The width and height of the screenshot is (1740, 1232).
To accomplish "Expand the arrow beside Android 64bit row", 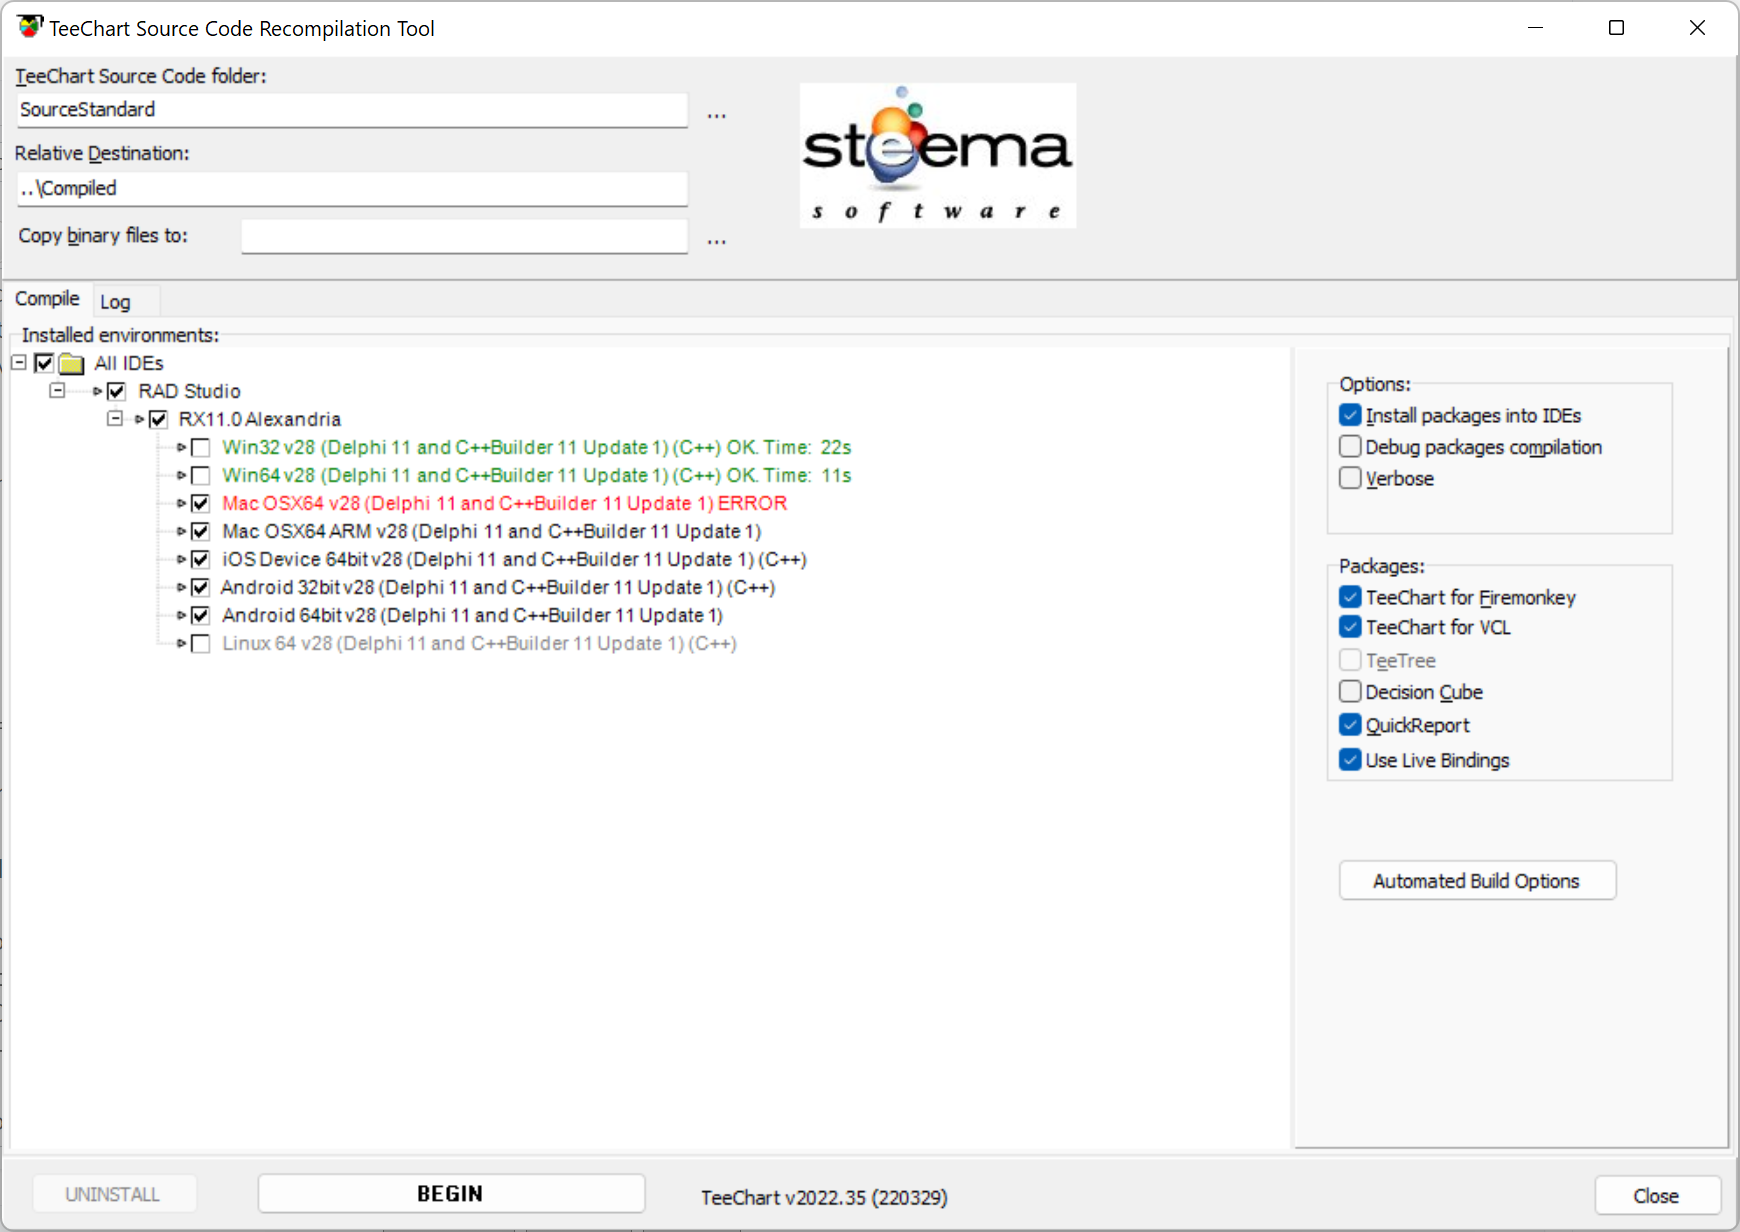I will (181, 615).
